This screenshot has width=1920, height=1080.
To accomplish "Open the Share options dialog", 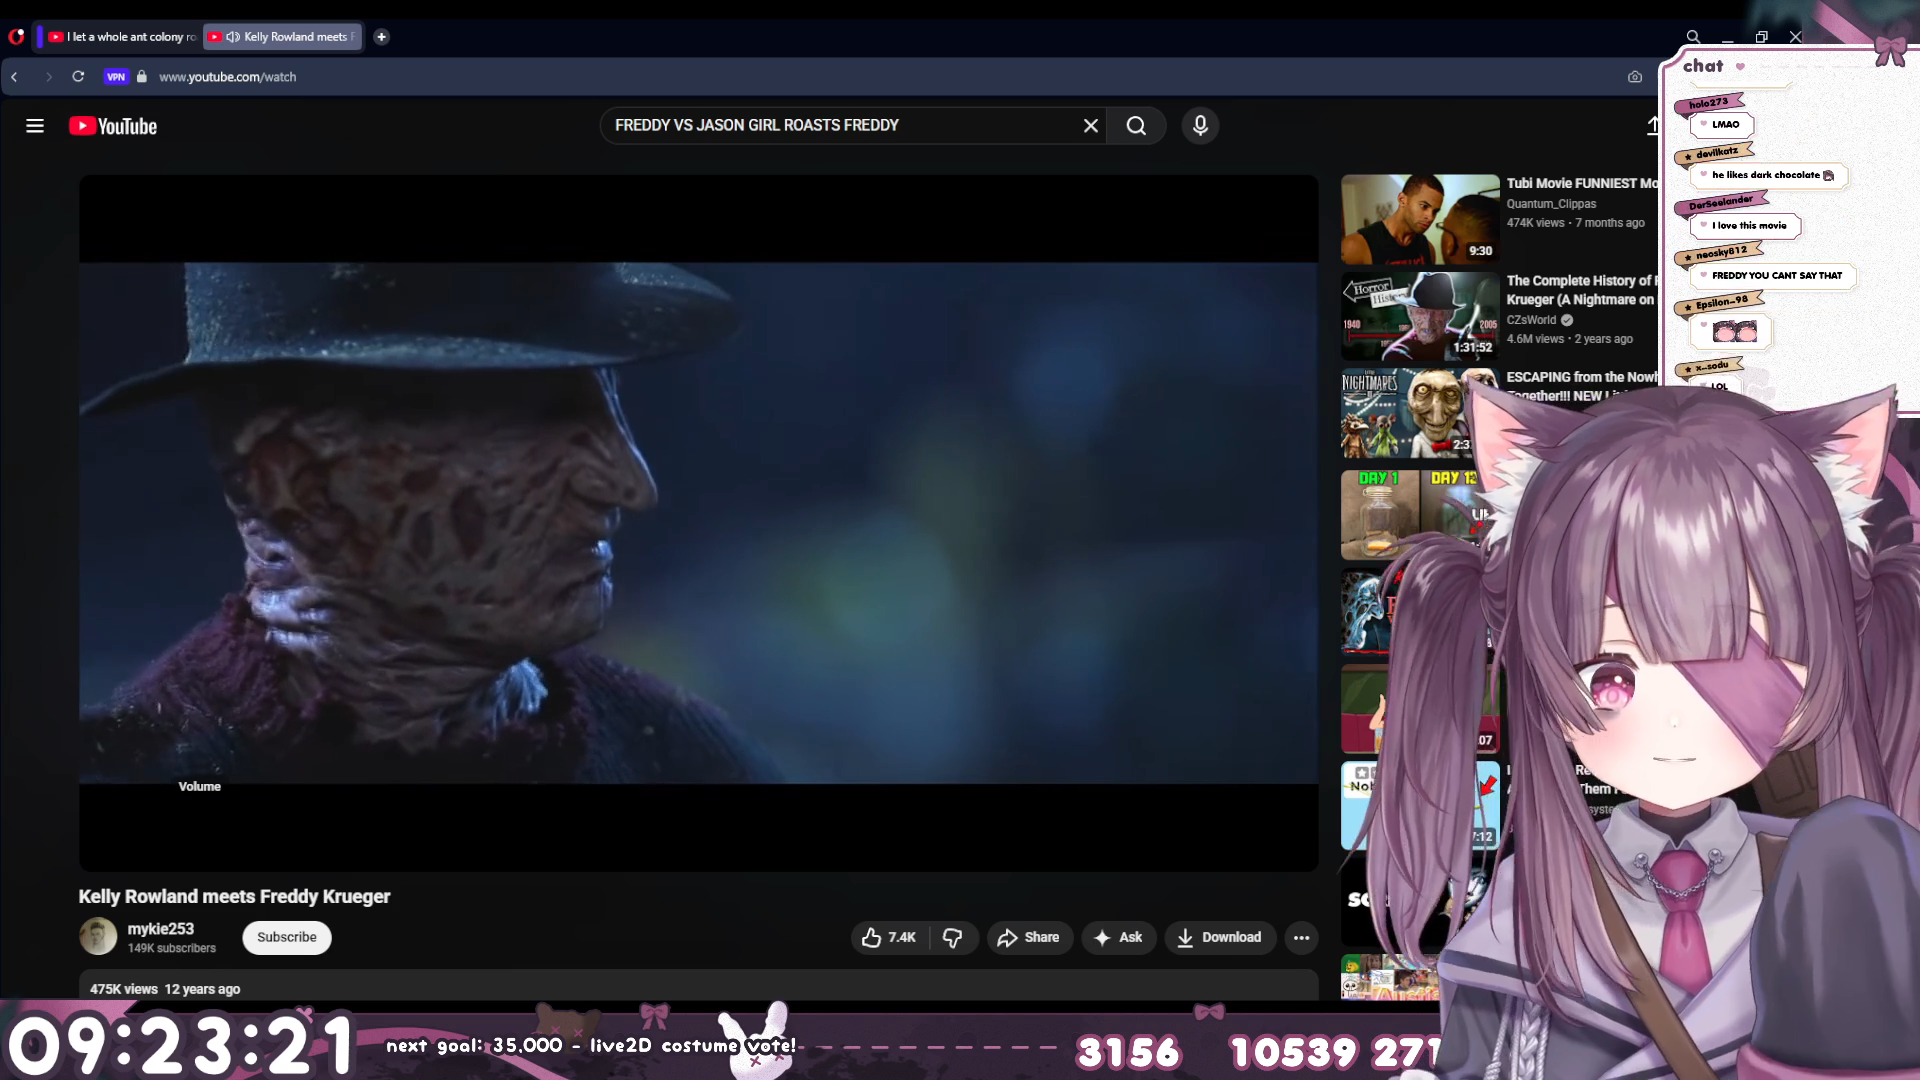I will pos(1028,937).
